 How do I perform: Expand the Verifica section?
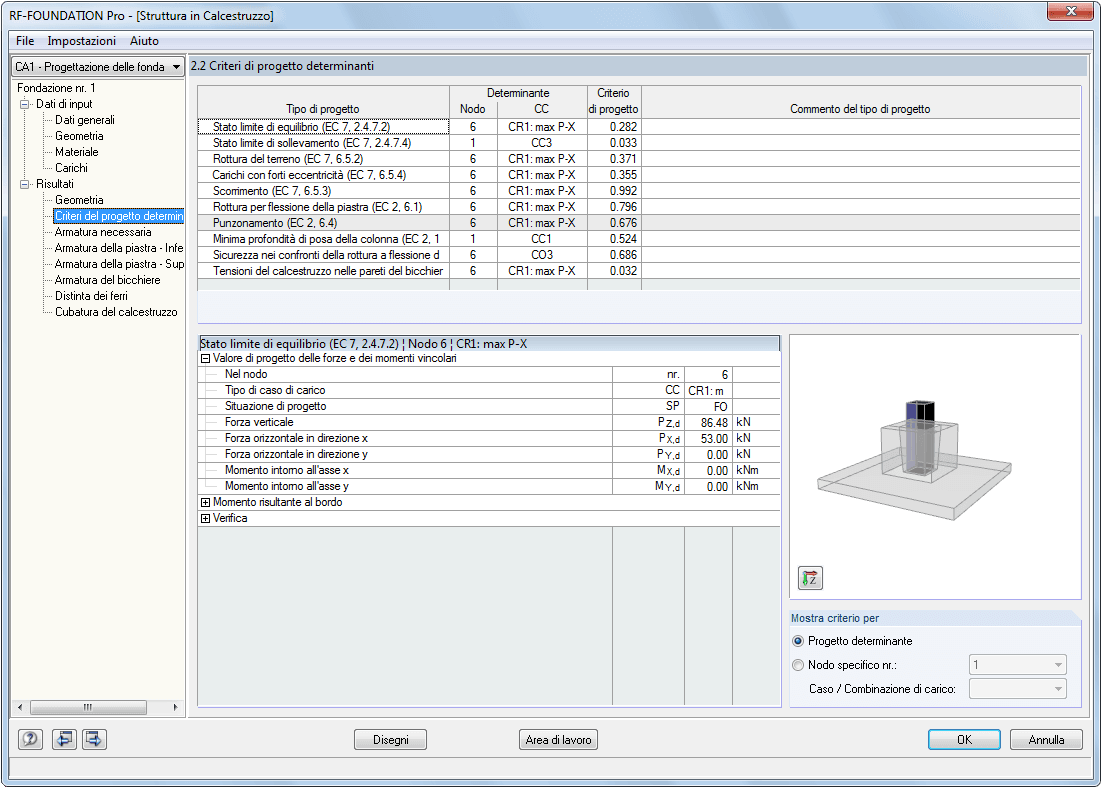(x=205, y=518)
